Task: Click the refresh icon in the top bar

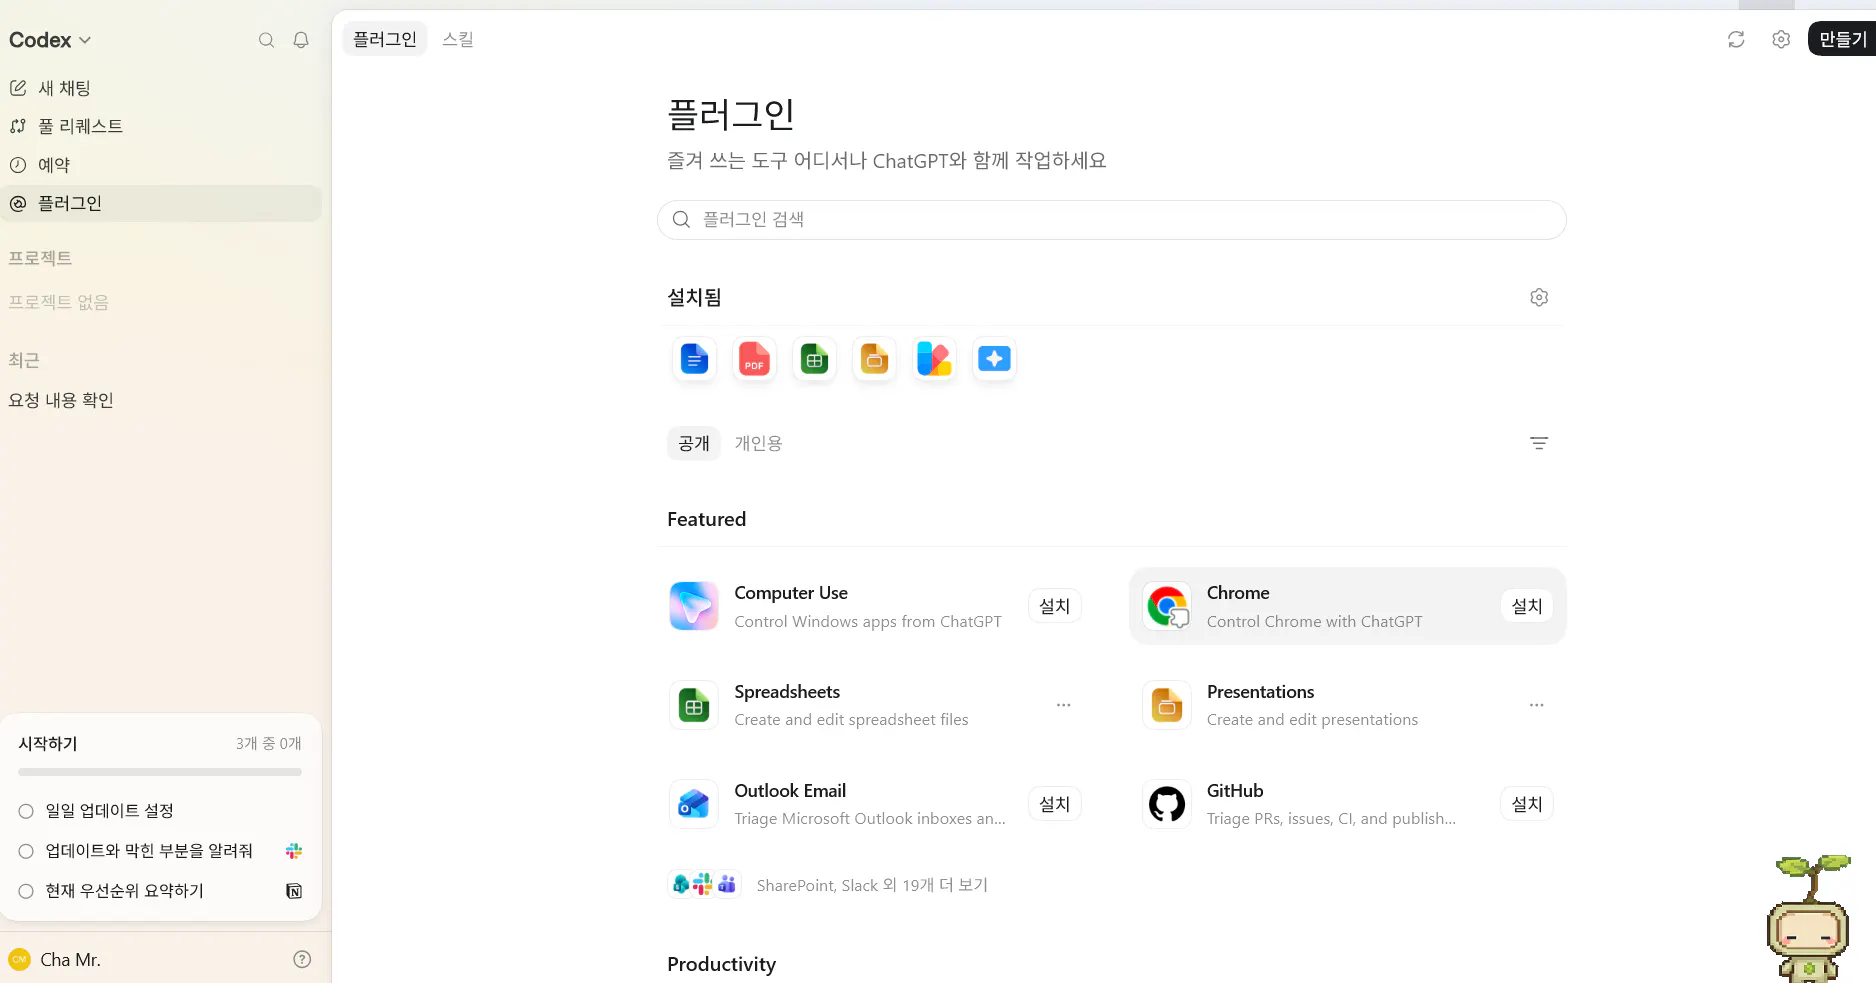Action: [x=1736, y=39]
